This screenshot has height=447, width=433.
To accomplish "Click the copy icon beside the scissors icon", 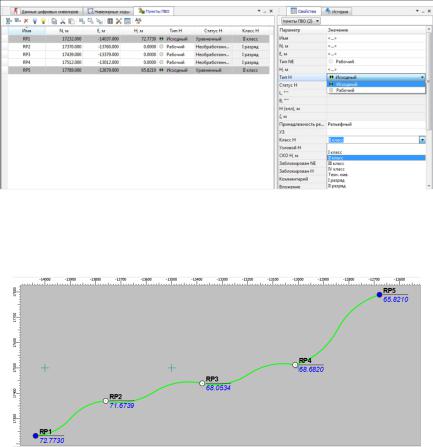I will [54, 21].
